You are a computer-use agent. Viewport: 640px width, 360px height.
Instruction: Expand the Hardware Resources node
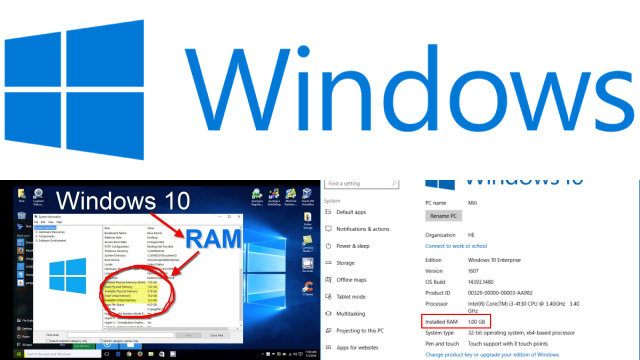coord(37,232)
